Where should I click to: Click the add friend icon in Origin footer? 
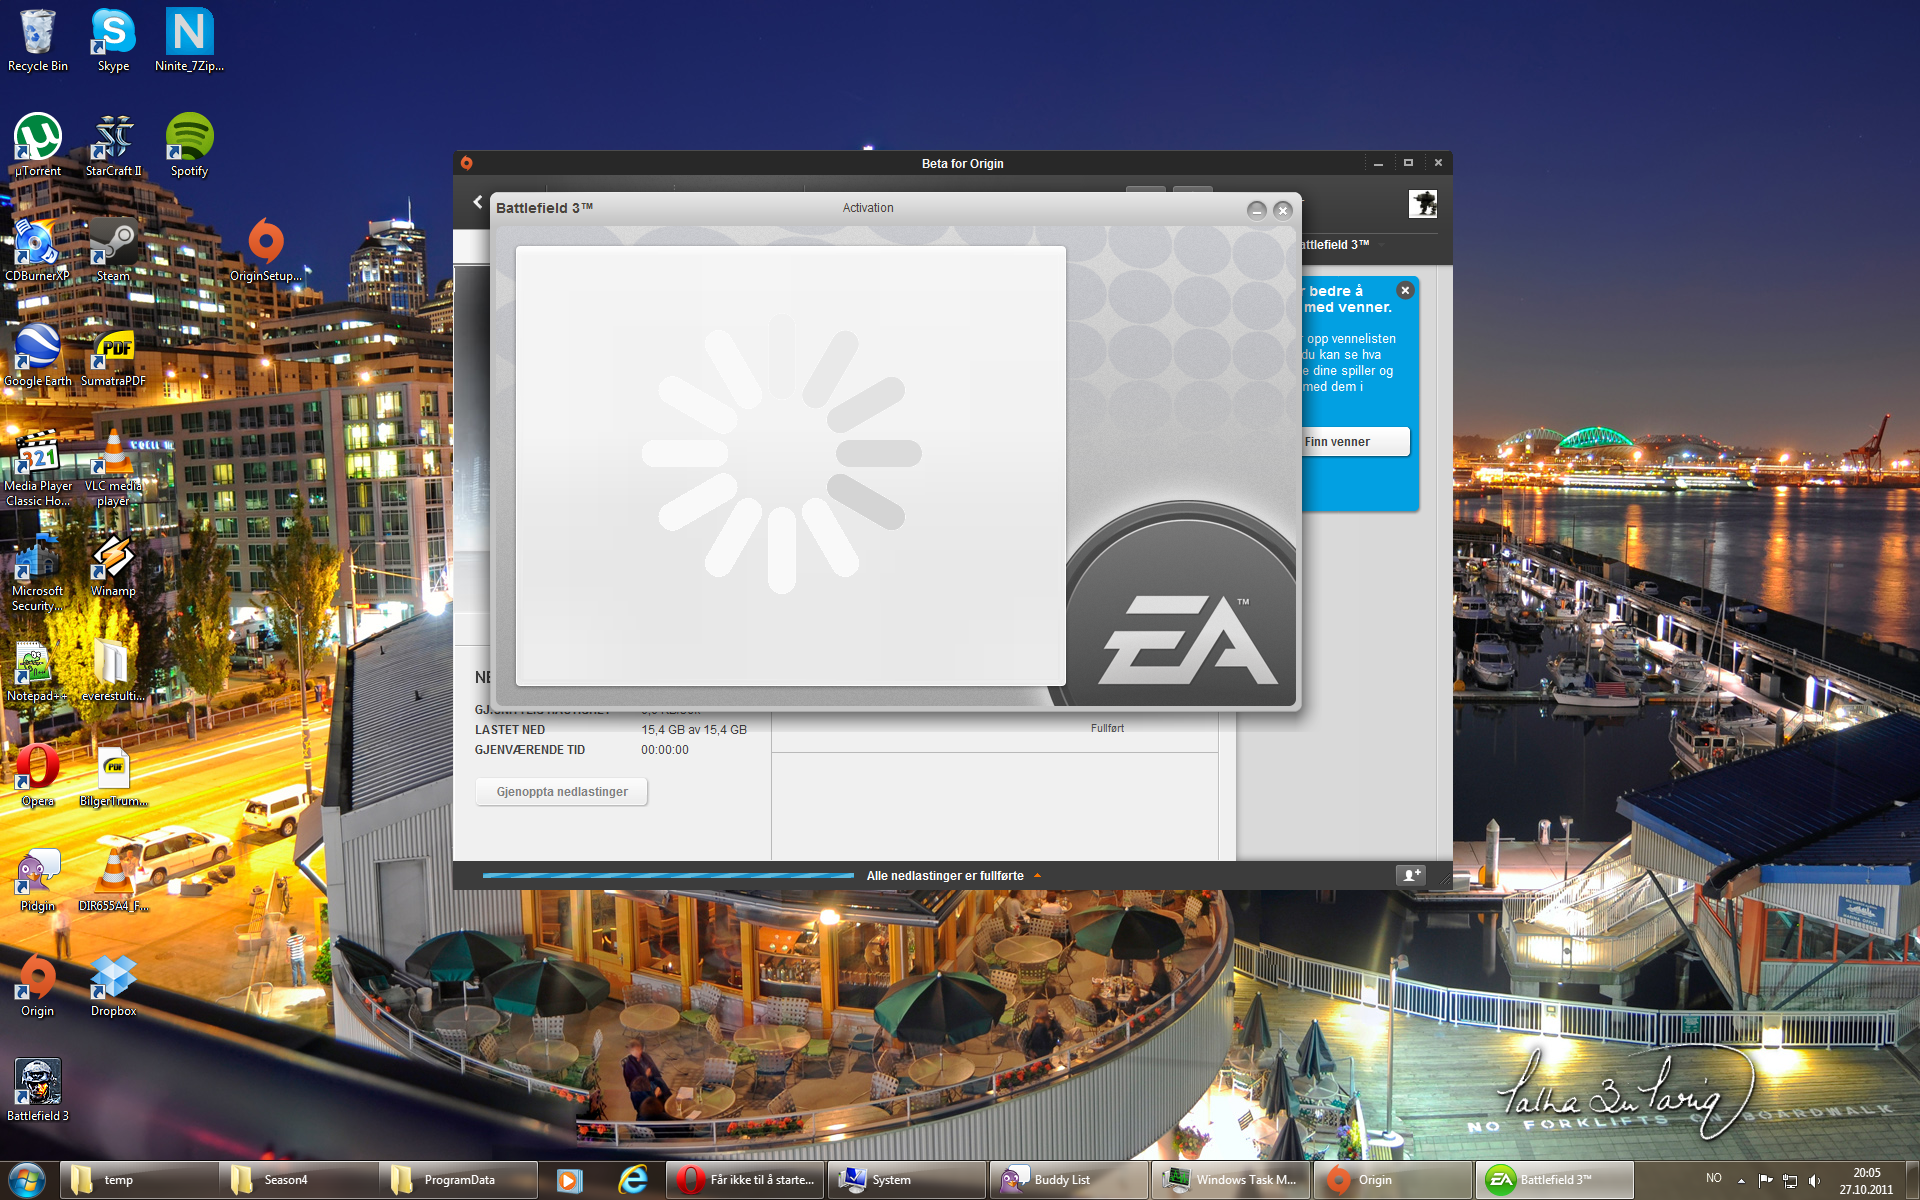click(x=1410, y=875)
